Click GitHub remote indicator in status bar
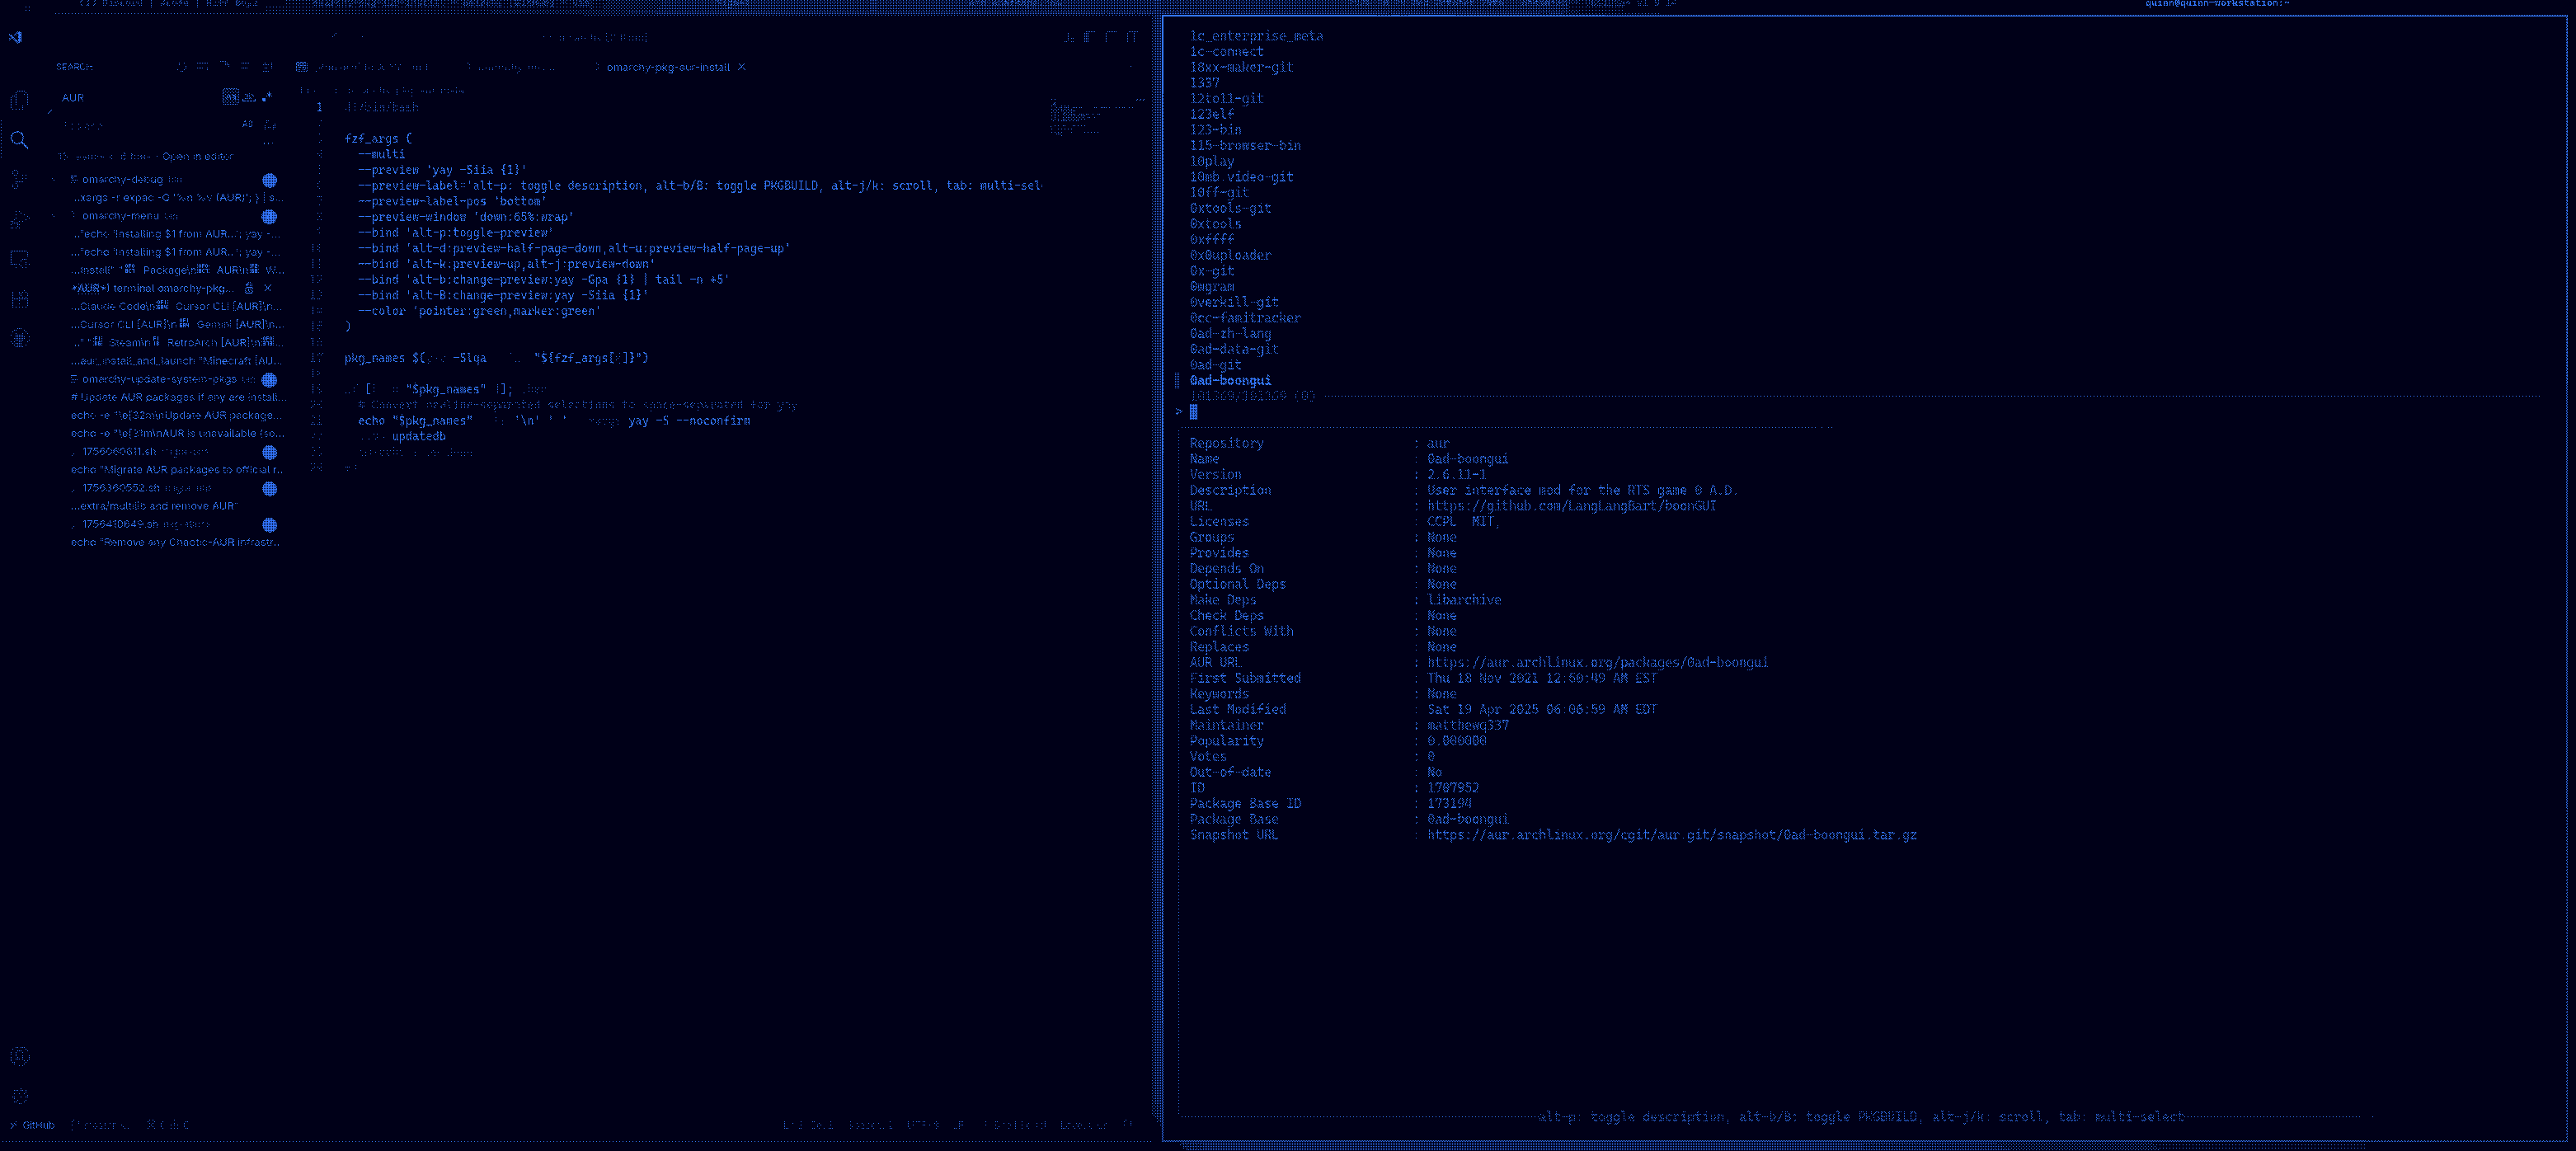 (33, 1125)
